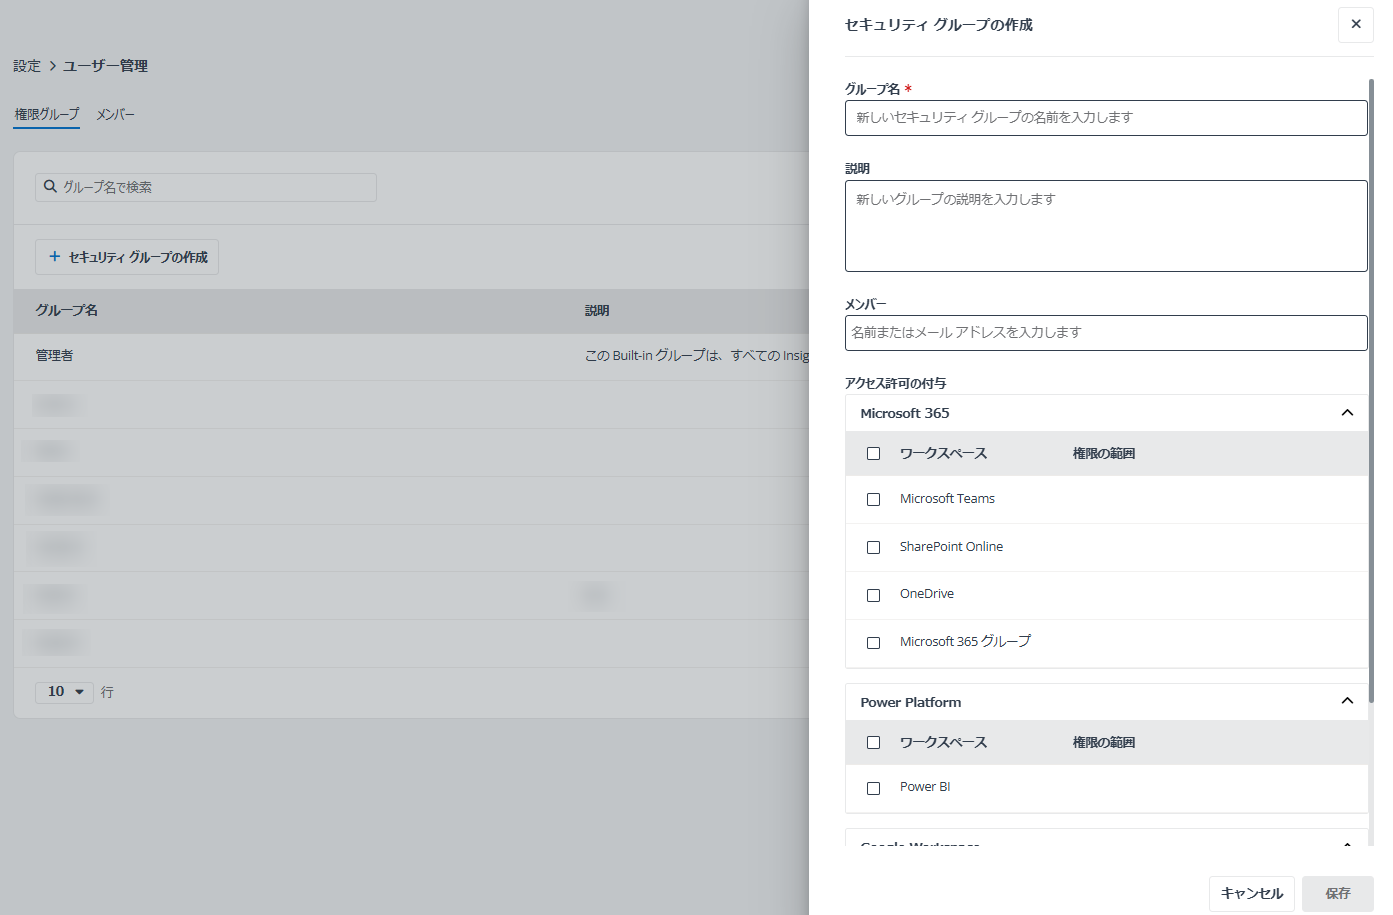The height and width of the screenshot is (915, 1393).
Task: Select the 管理者 group row
Action: [x=411, y=356]
